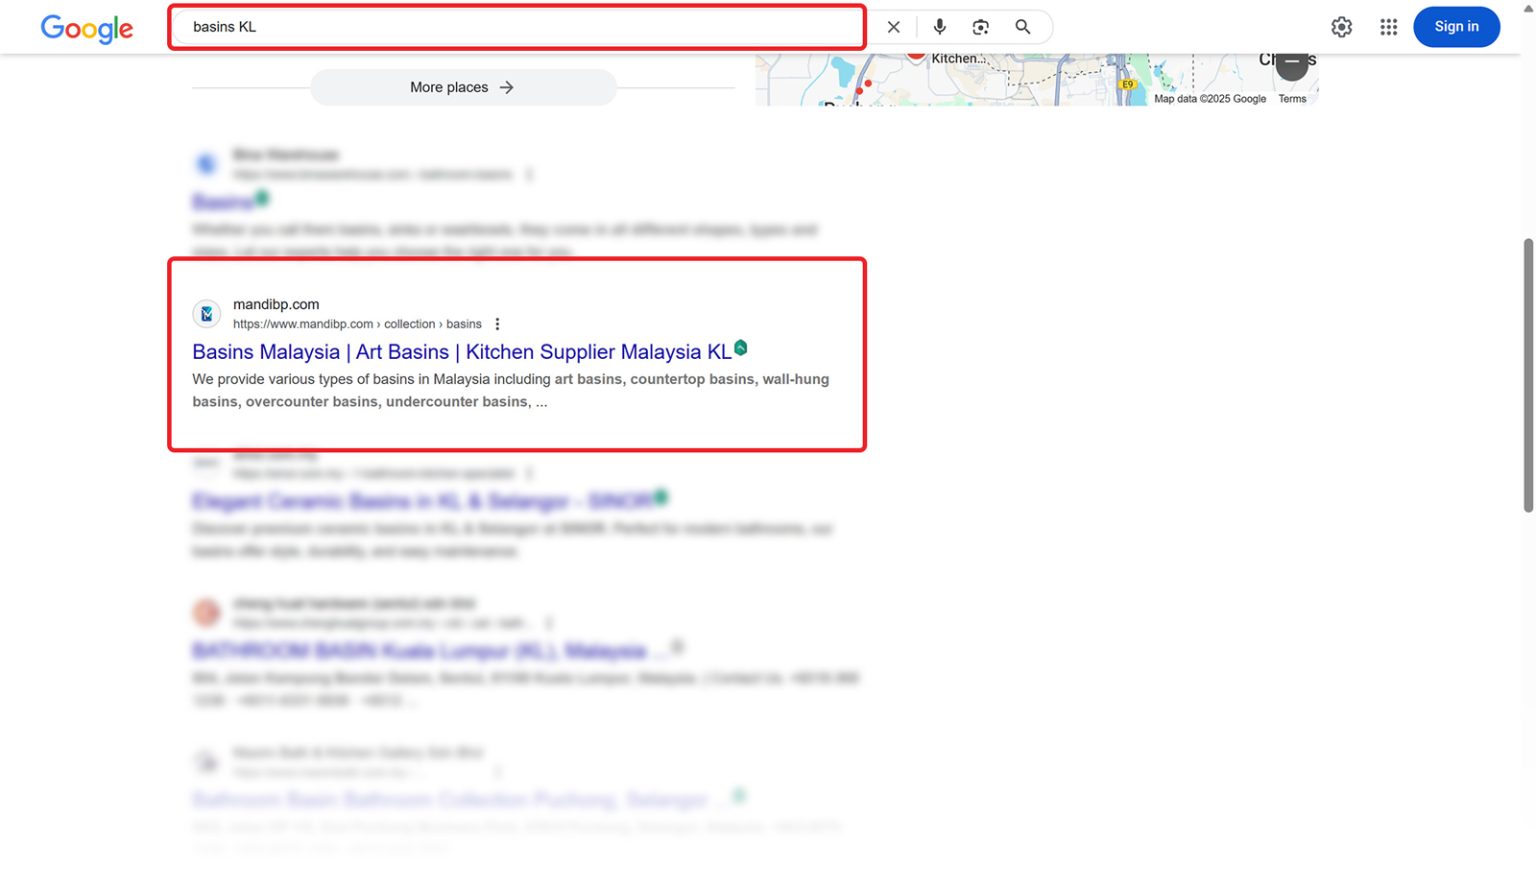Open search by image camera icon
1536x886 pixels.
(980, 27)
